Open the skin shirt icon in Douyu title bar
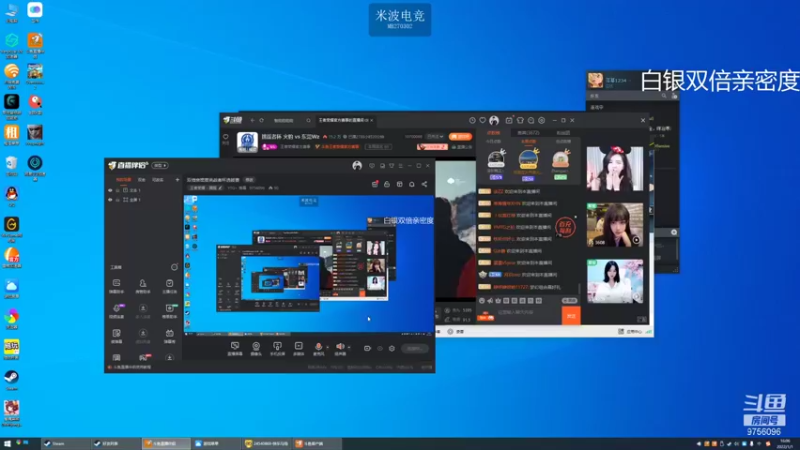Screen dimensions: 800x450 520,120
